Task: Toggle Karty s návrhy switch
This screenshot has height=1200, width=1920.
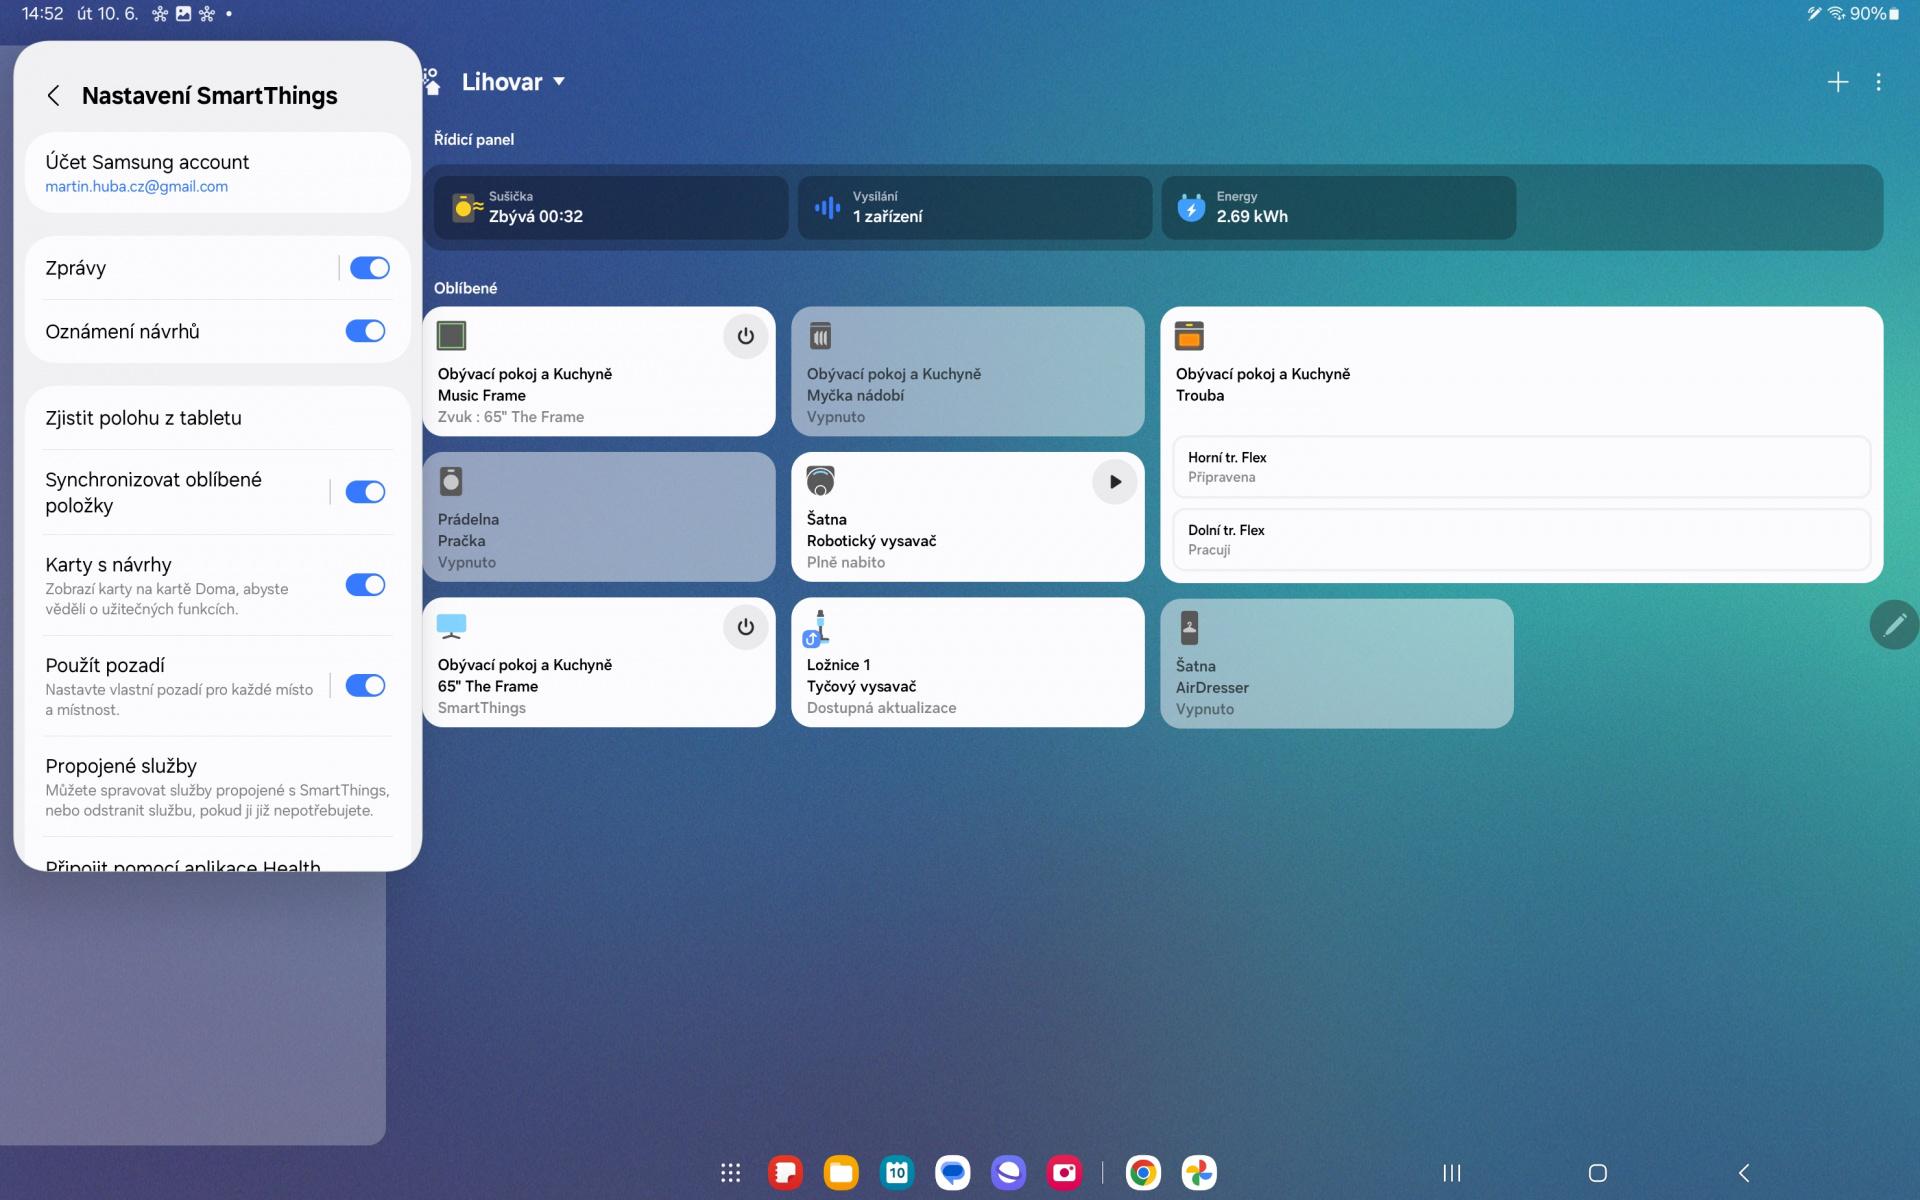Action: click(365, 585)
